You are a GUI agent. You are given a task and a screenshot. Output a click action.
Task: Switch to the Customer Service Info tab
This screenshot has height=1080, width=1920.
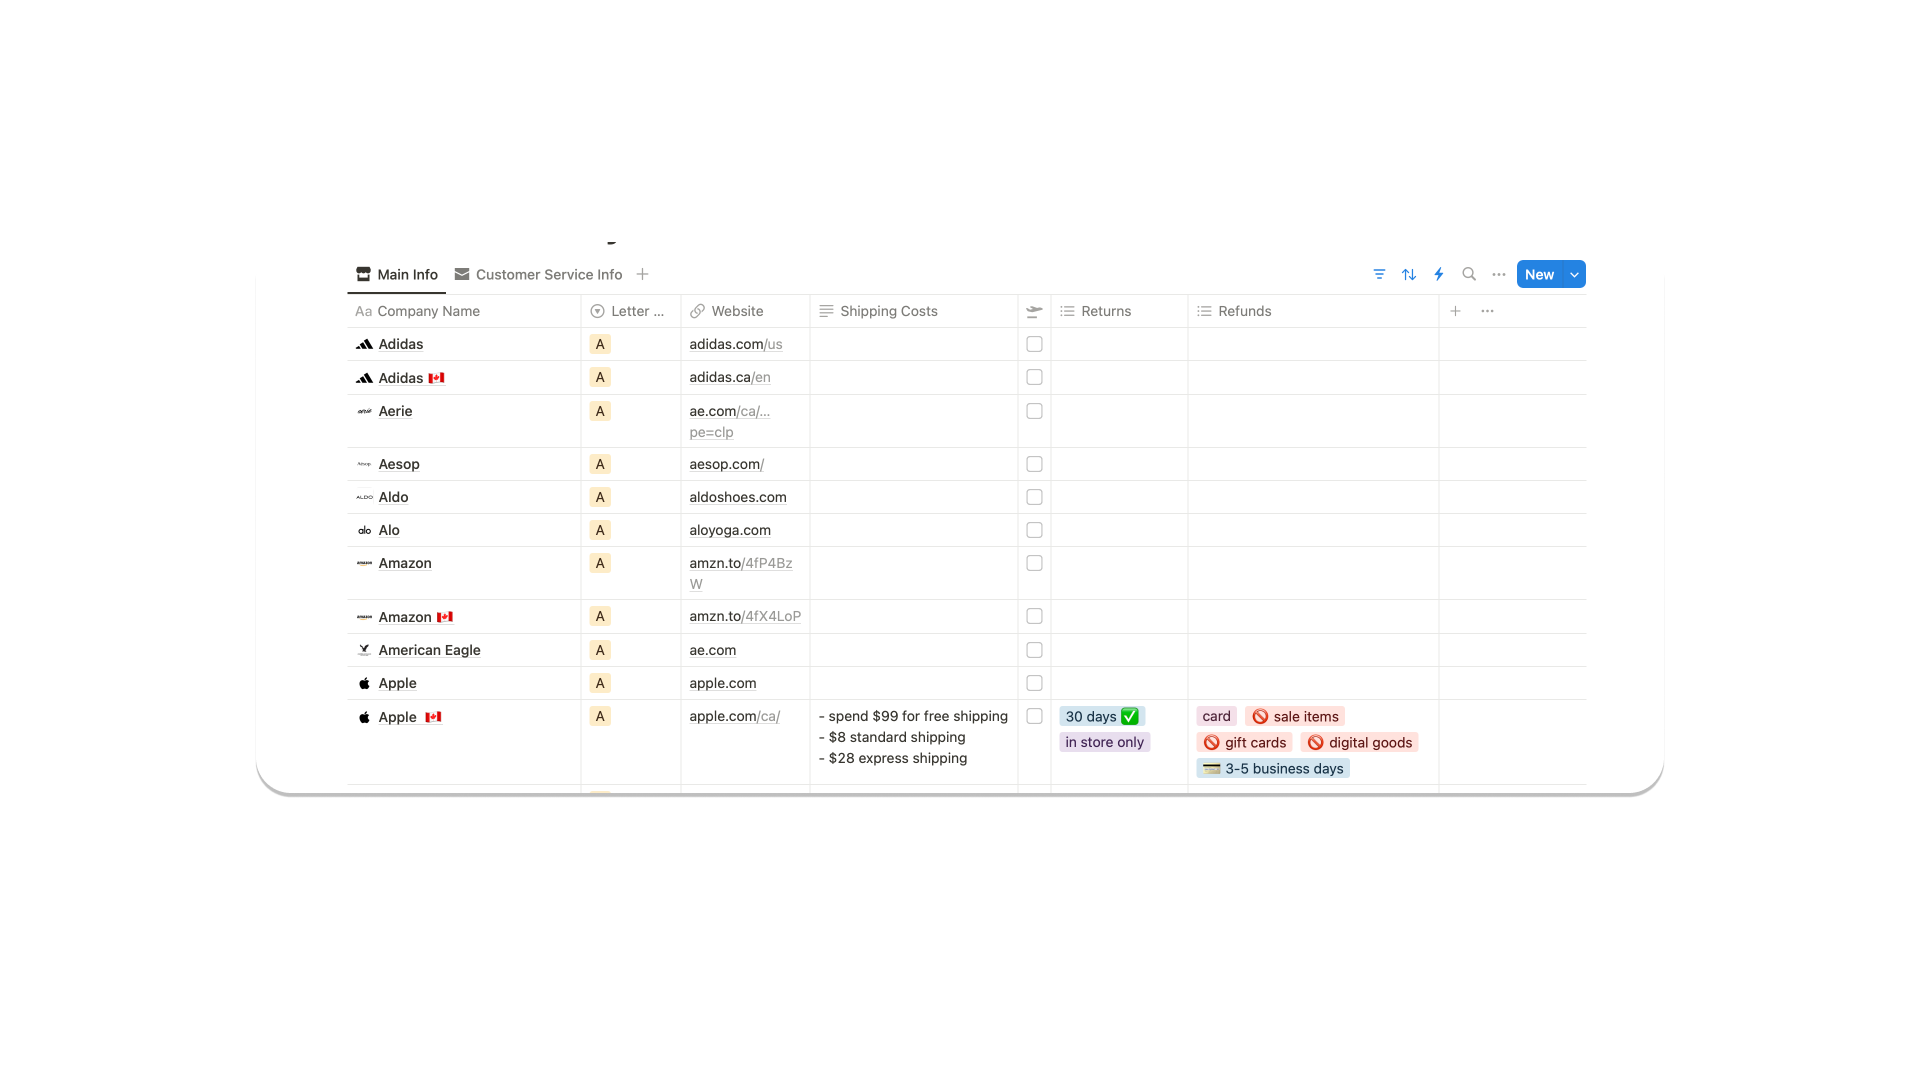[538, 274]
